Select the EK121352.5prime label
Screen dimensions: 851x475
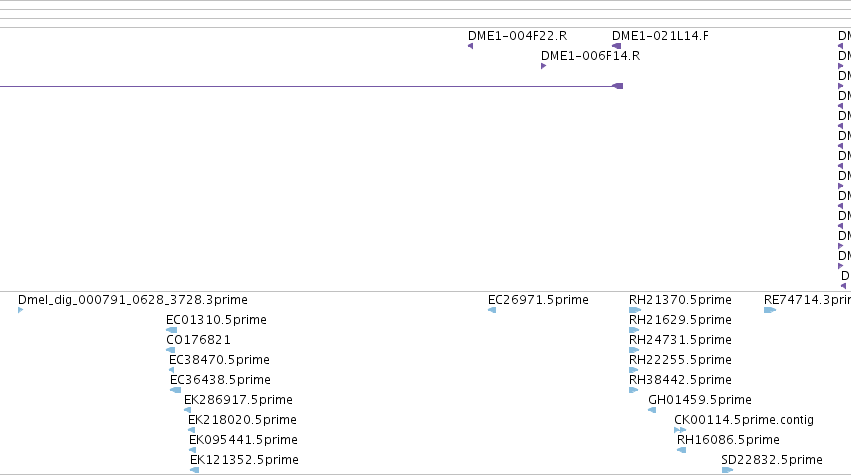(x=244, y=460)
